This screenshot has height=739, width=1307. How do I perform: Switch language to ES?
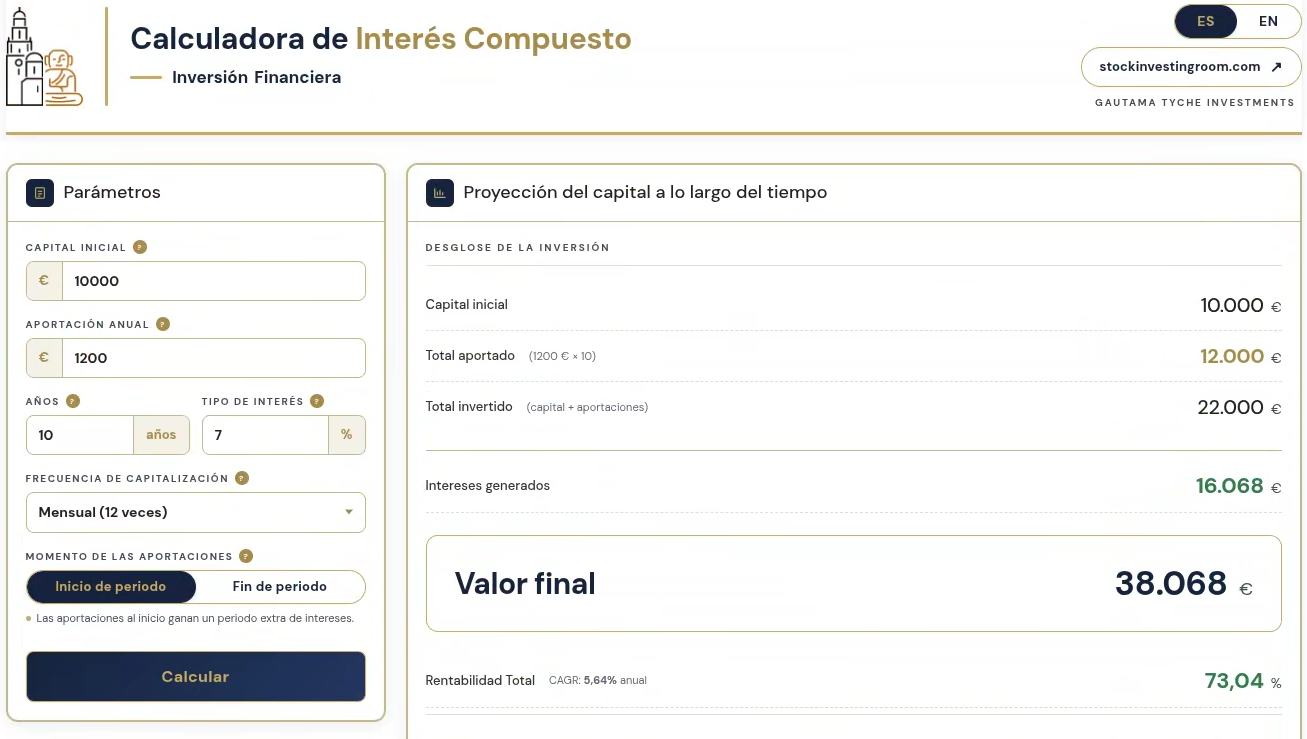(1206, 21)
